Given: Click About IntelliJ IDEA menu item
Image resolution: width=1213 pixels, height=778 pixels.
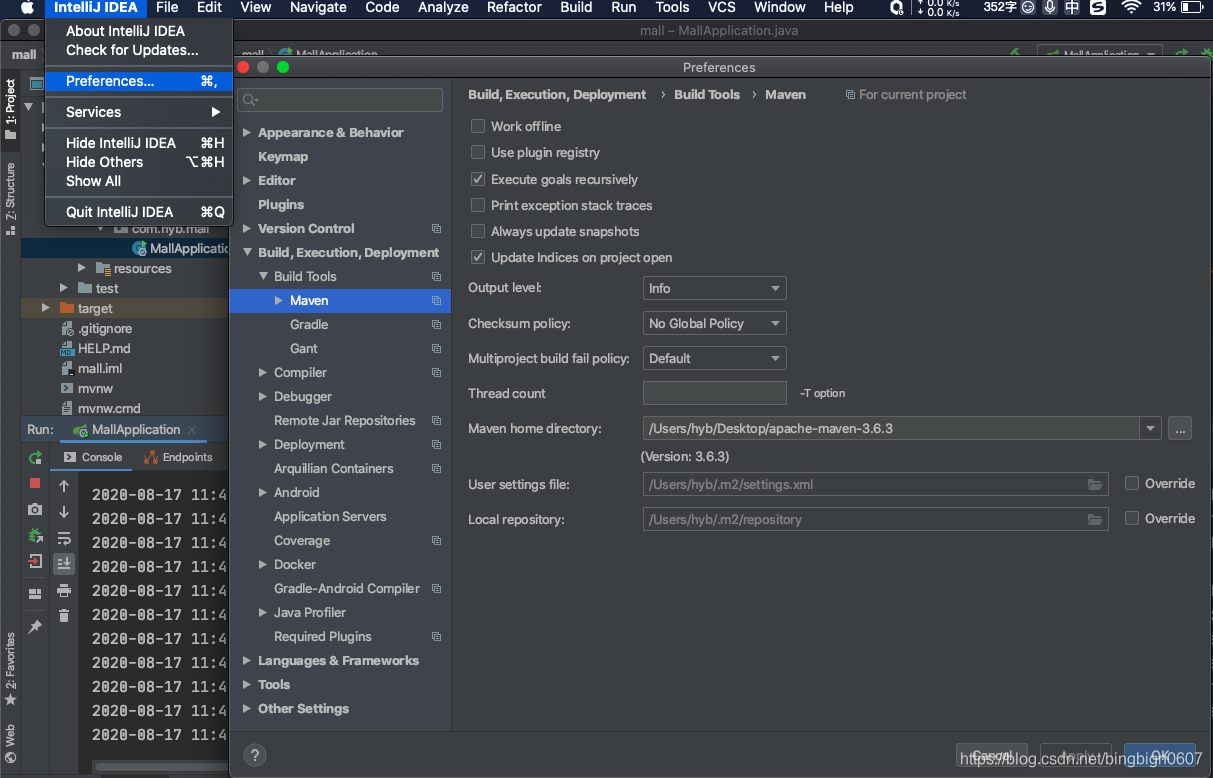Looking at the screenshot, I should [x=139, y=31].
